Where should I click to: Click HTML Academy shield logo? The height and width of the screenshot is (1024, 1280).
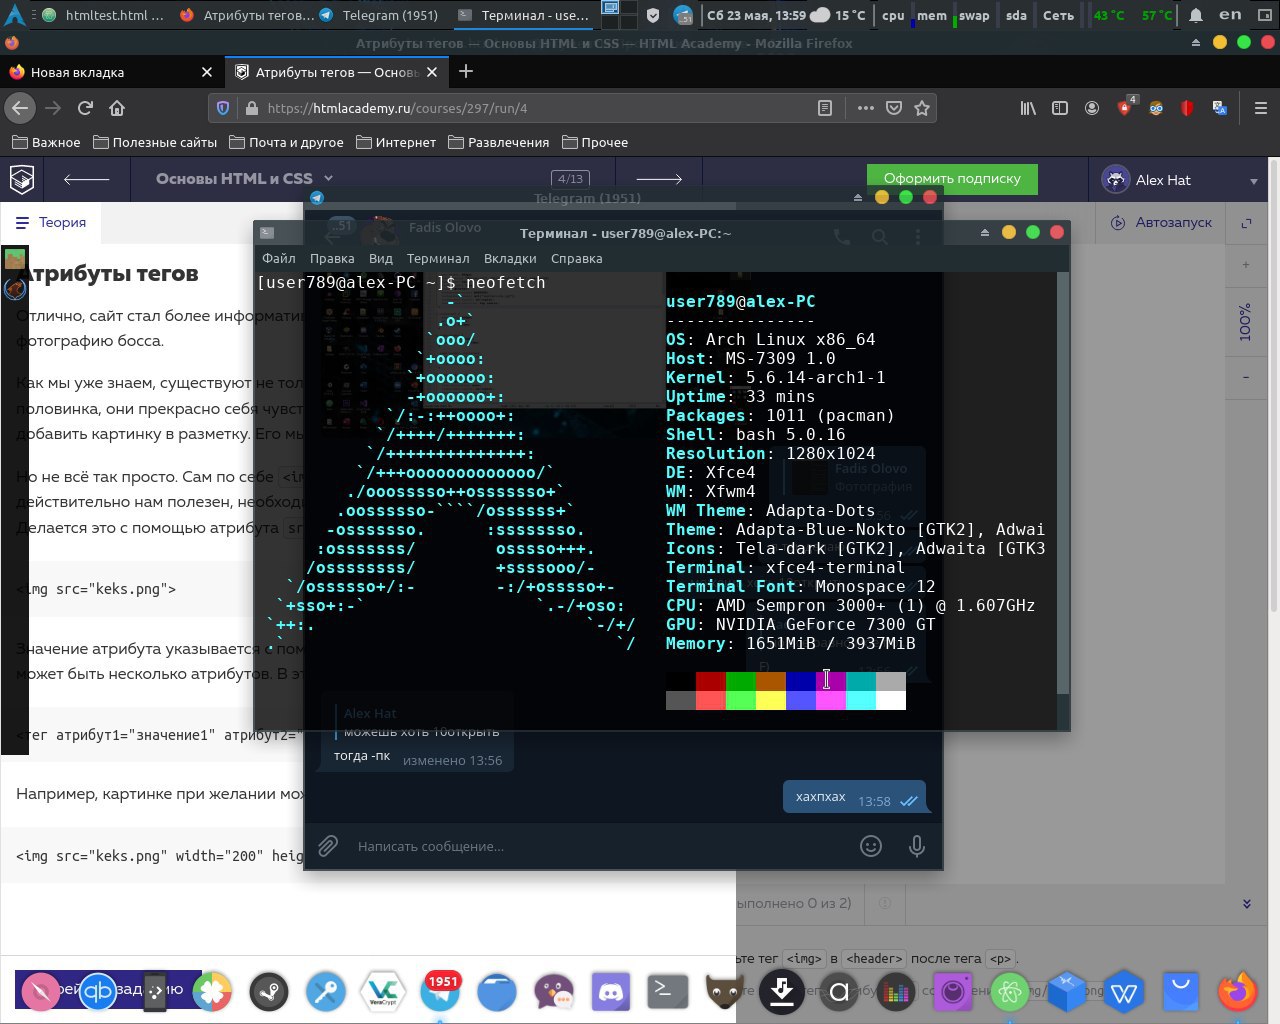[x=22, y=179]
